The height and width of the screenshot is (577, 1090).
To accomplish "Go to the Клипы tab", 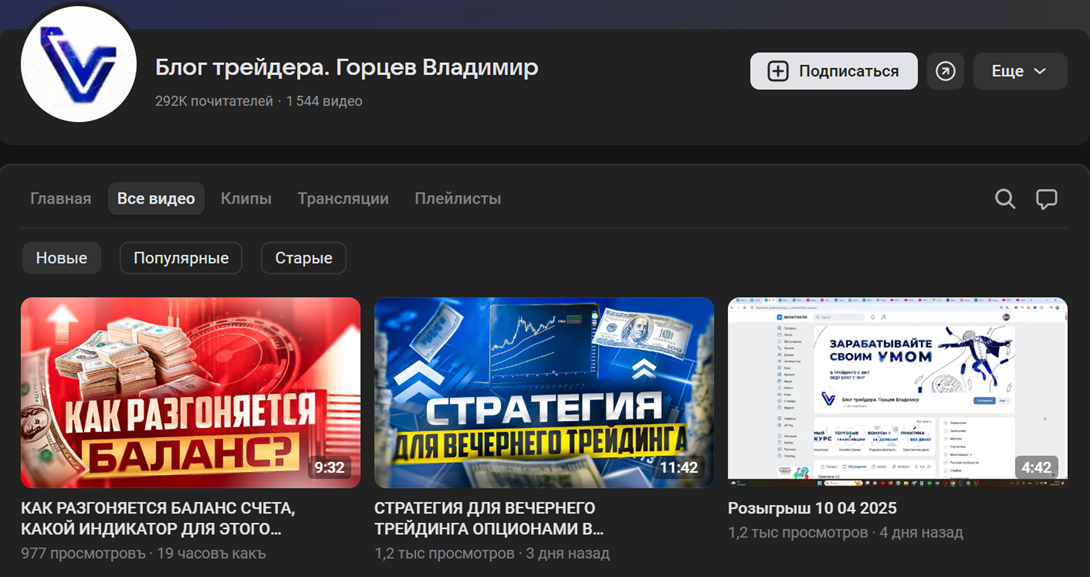I will 246,199.
